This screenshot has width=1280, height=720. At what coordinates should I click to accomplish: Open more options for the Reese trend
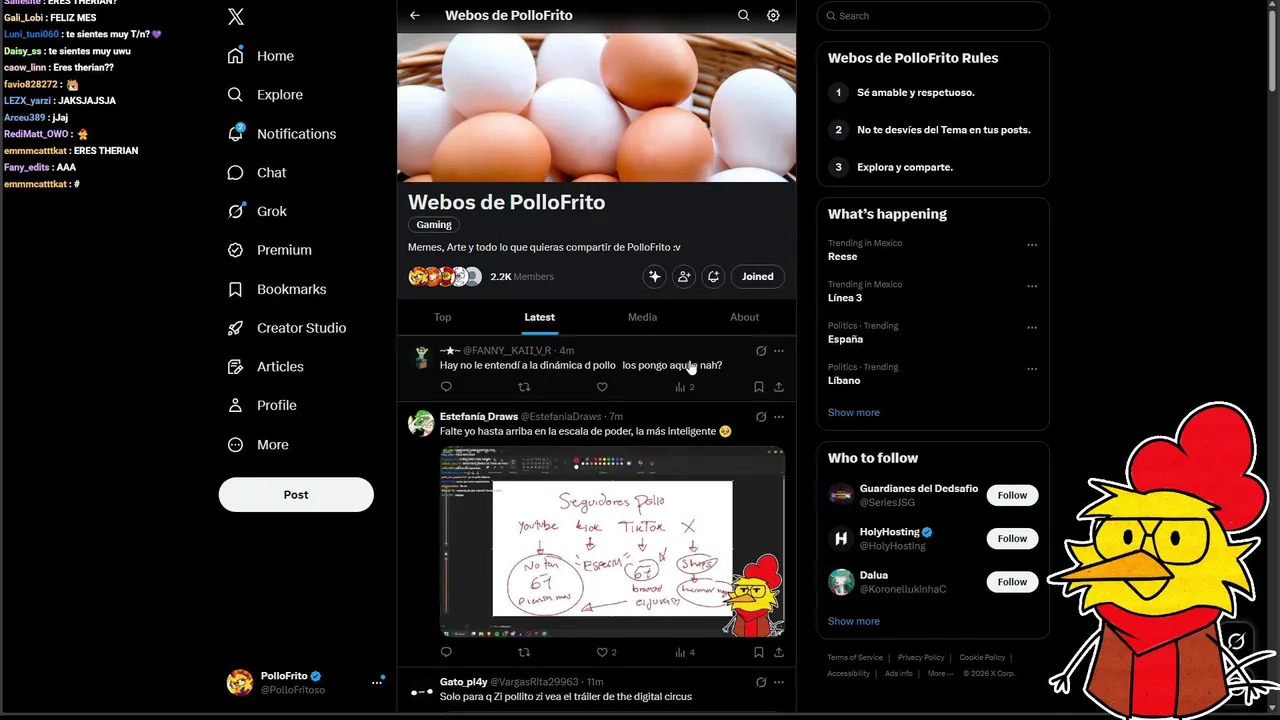coord(1032,244)
